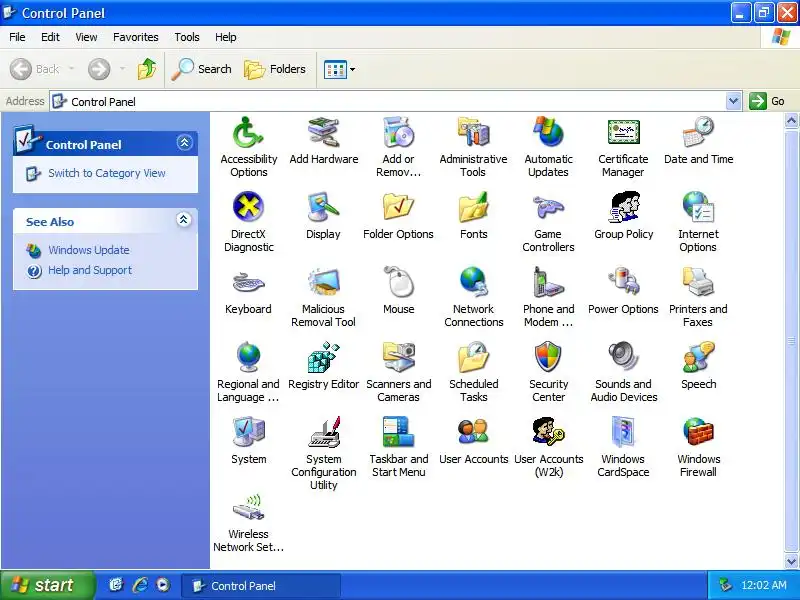The image size is (800, 600).
Task: Open the Fonts folder
Action: tap(473, 208)
